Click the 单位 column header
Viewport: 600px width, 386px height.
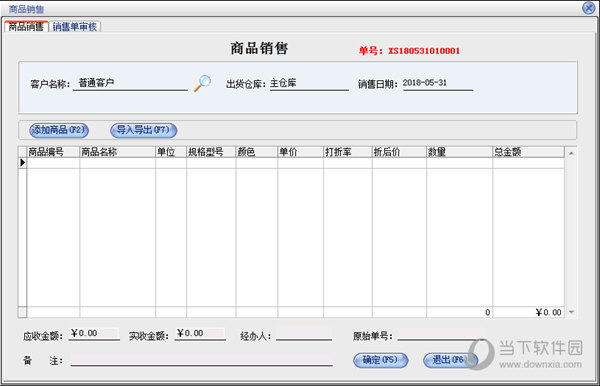click(171, 152)
